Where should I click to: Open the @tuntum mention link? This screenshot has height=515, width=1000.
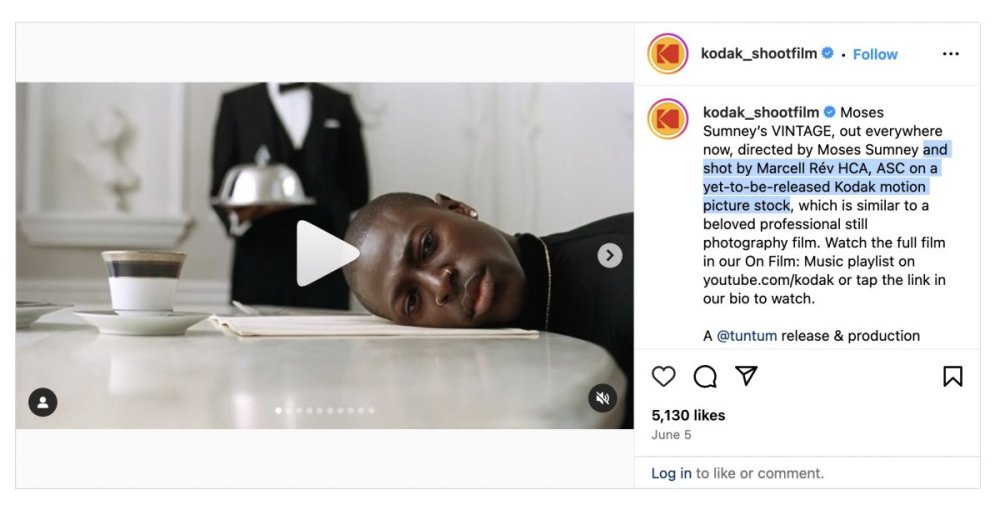click(x=747, y=336)
